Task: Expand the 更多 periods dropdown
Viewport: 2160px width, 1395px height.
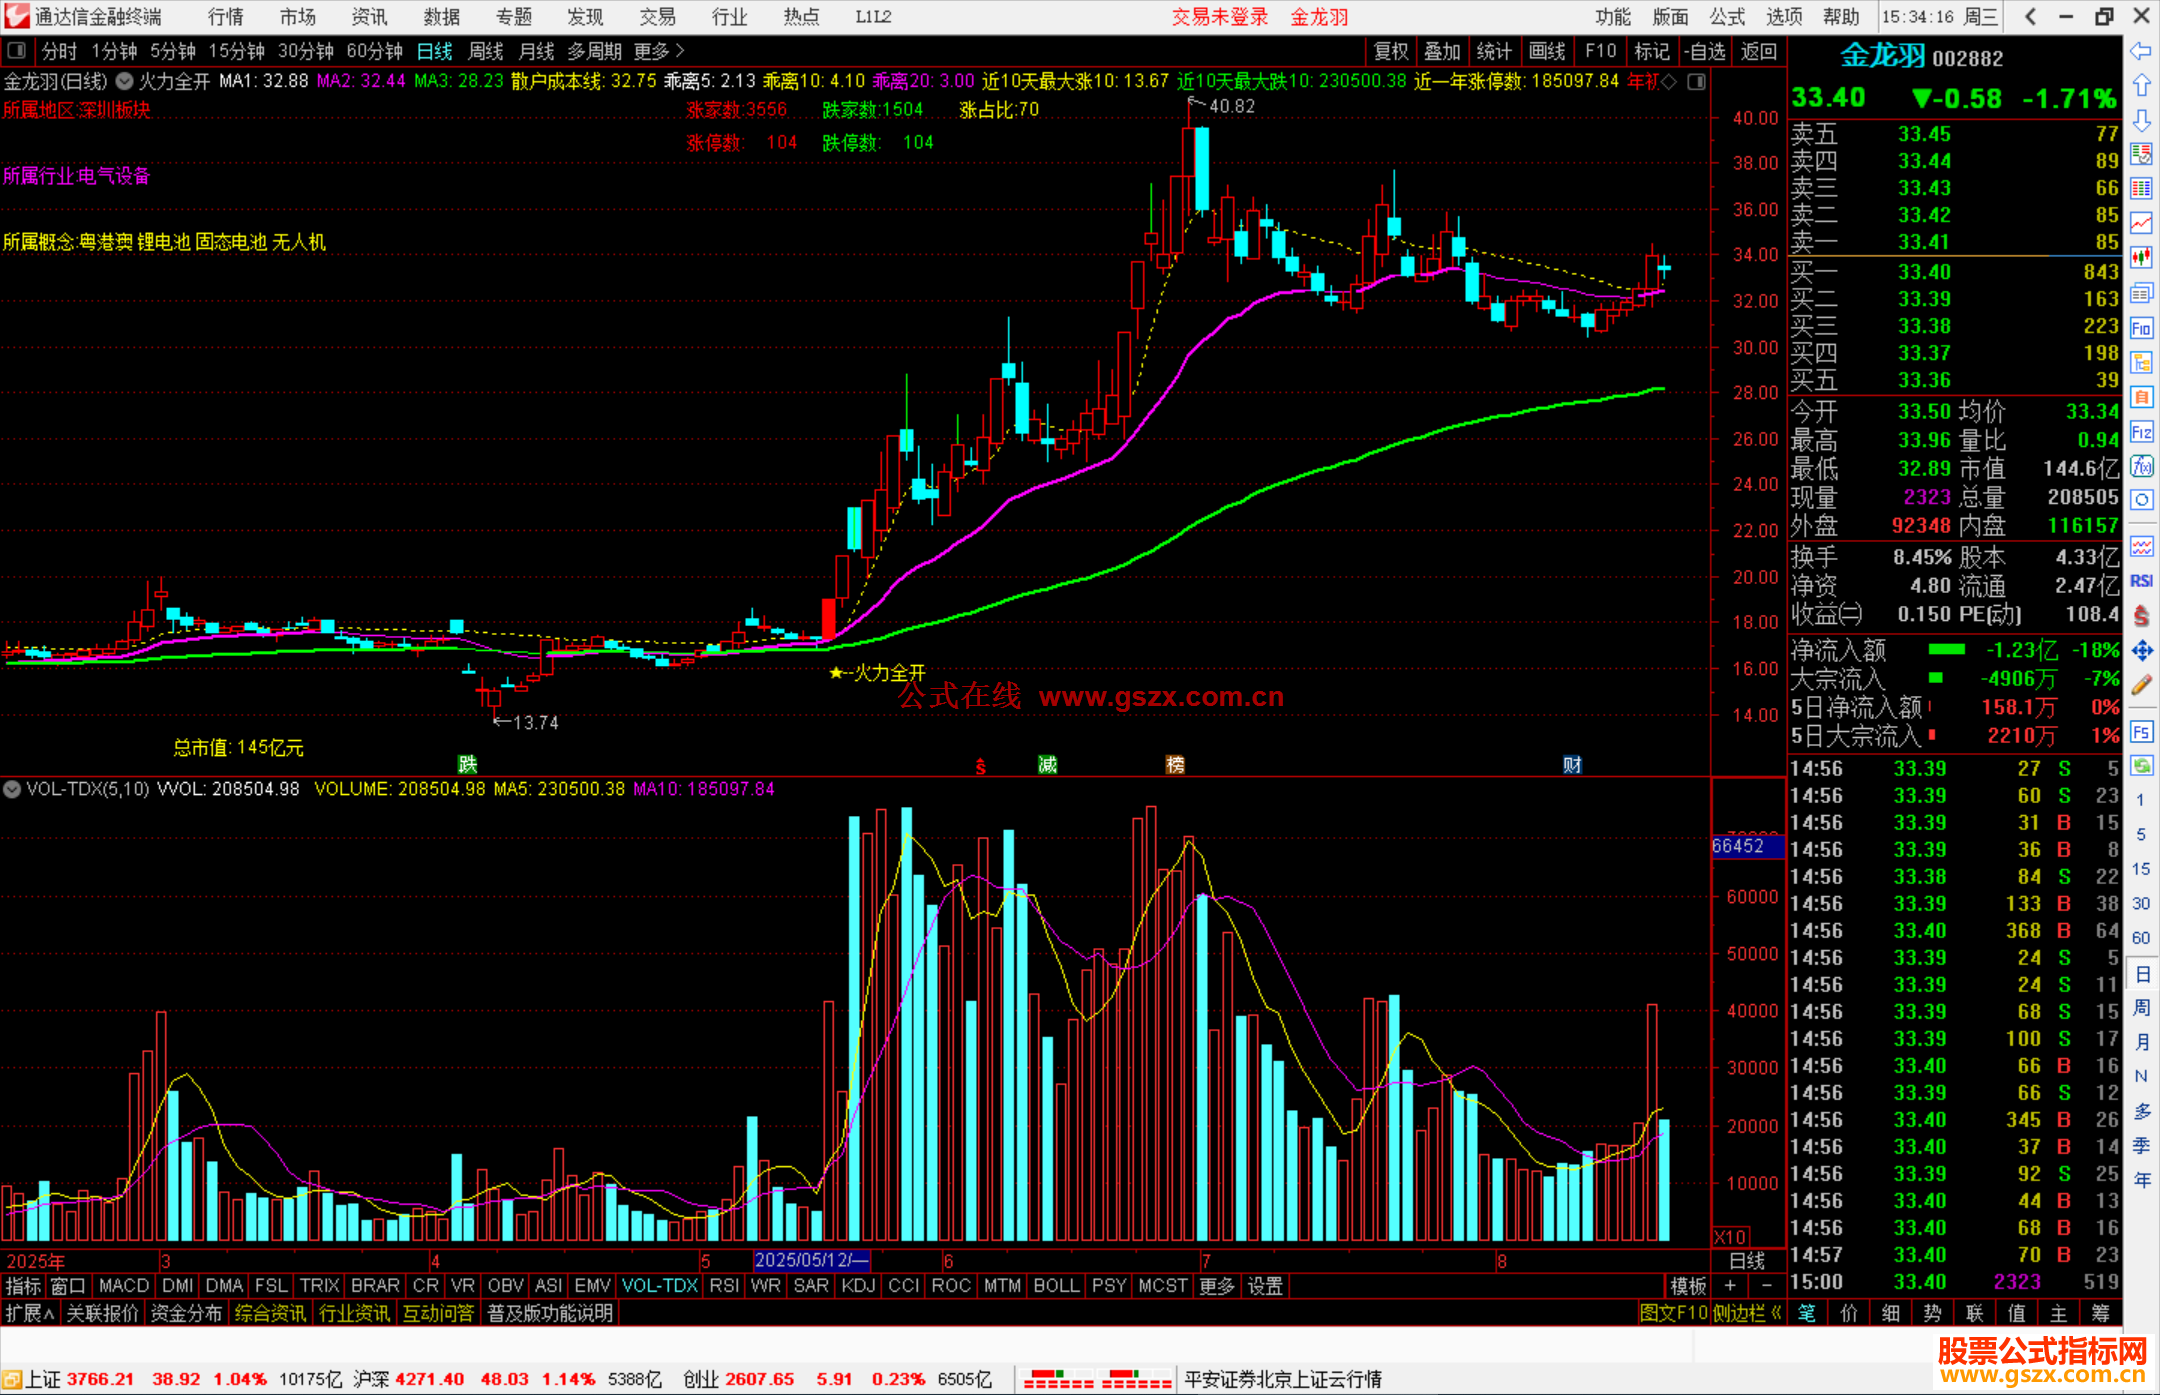Action: click(x=659, y=51)
